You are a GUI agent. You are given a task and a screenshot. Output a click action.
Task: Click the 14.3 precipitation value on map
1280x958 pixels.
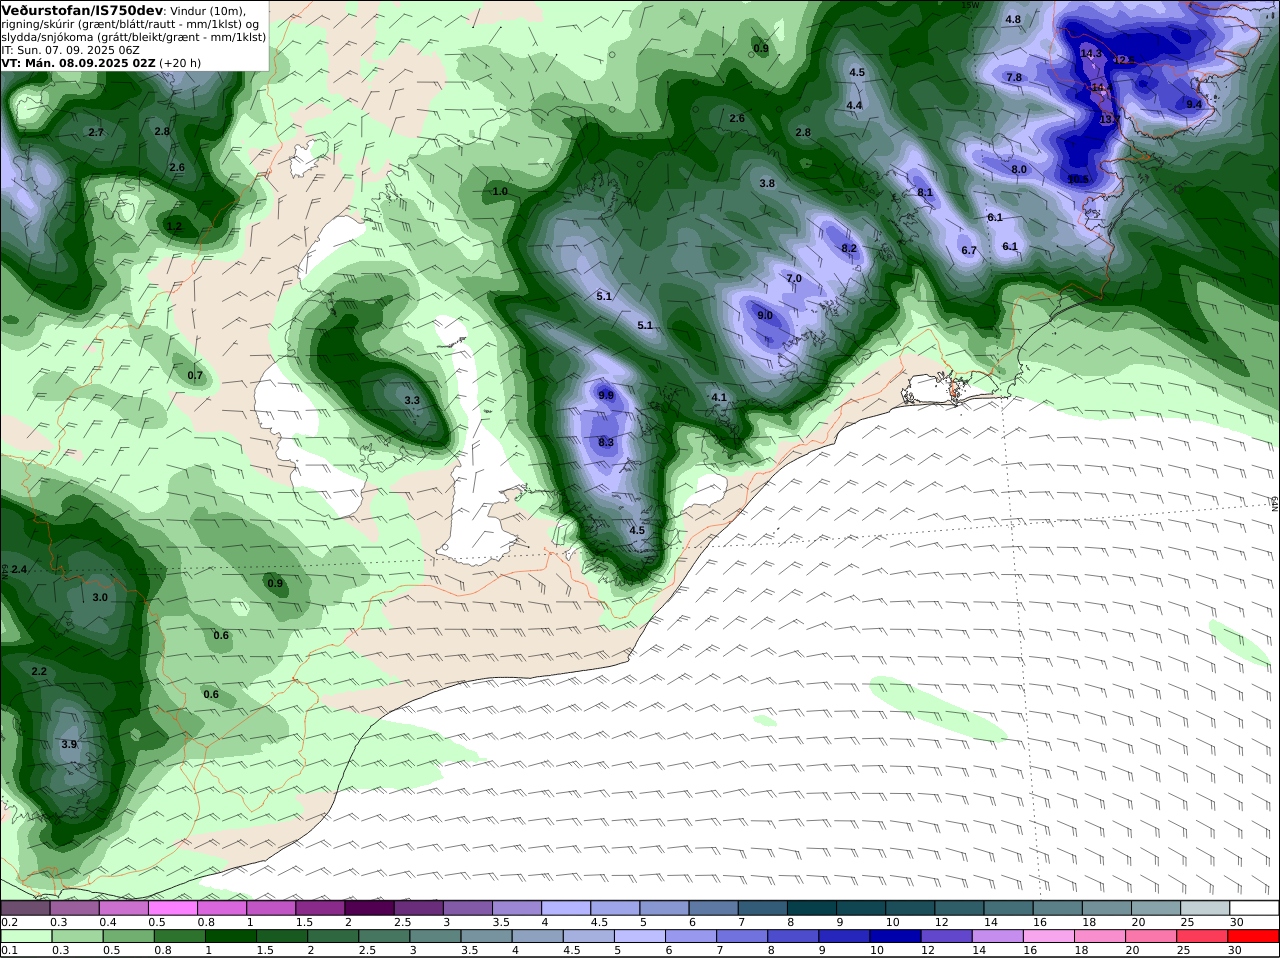[1091, 53]
